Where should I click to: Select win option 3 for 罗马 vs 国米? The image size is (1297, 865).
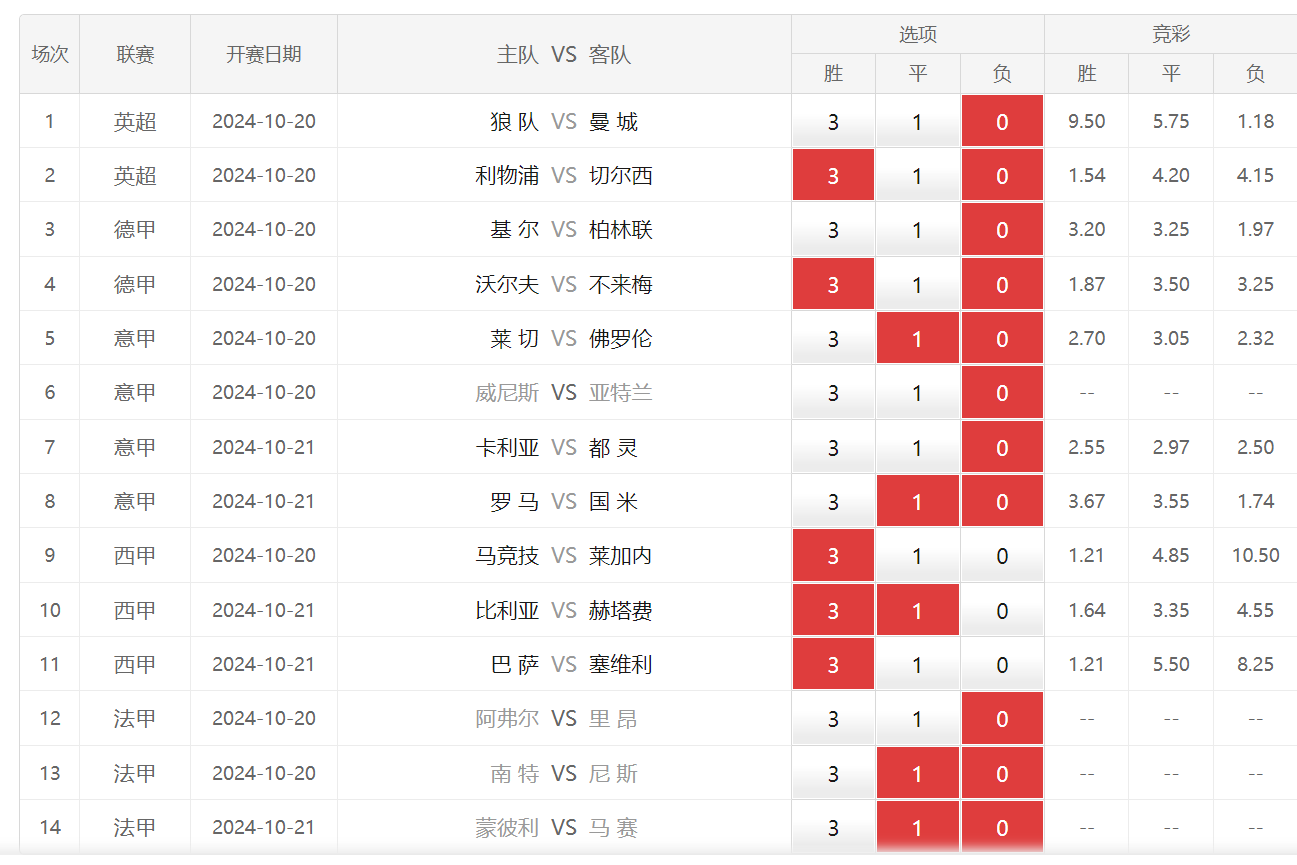tap(833, 502)
